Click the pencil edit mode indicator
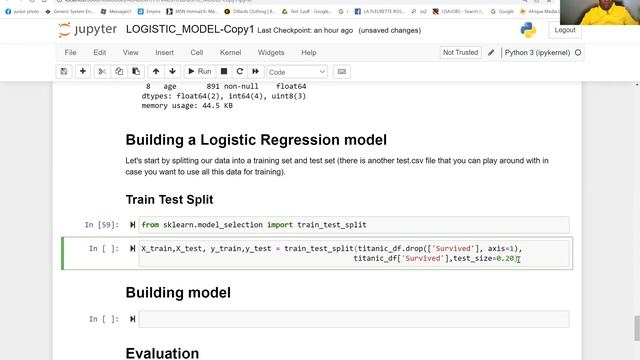Image resolution: width=640 pixels, height=360 pixels. coord(491,52)
